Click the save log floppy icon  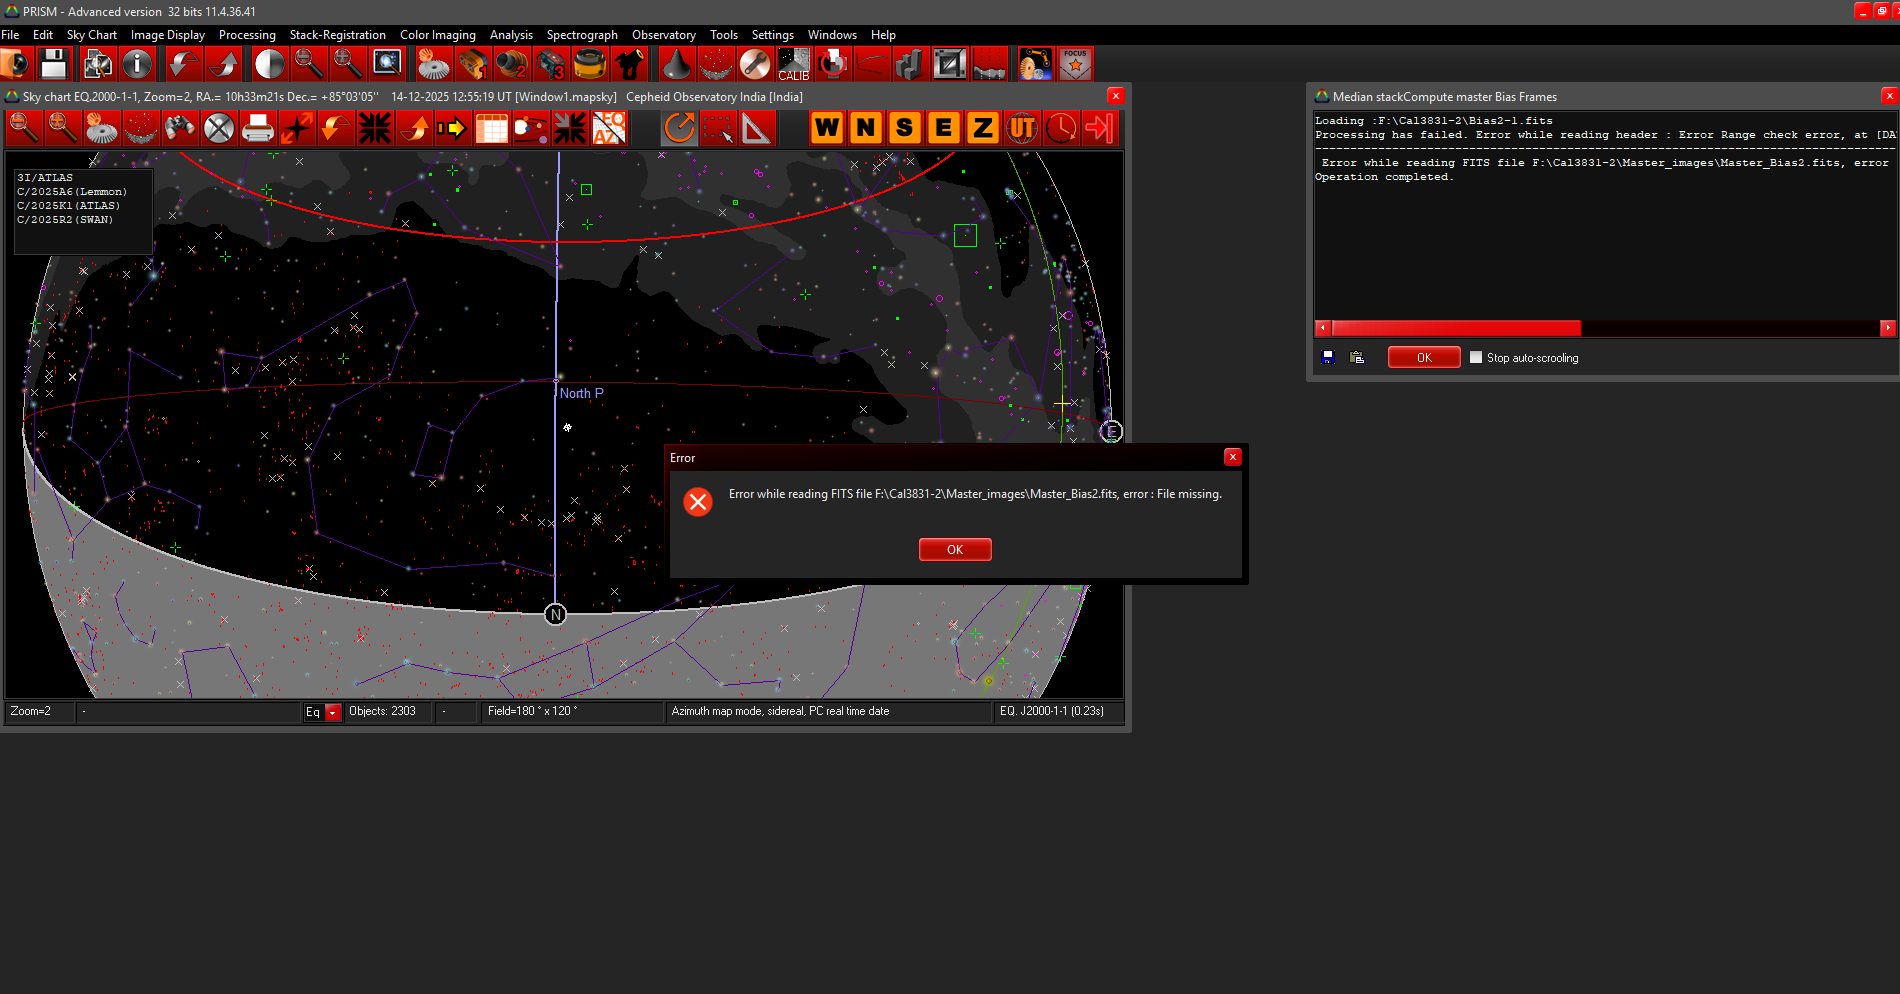[x=1328, y=357]
